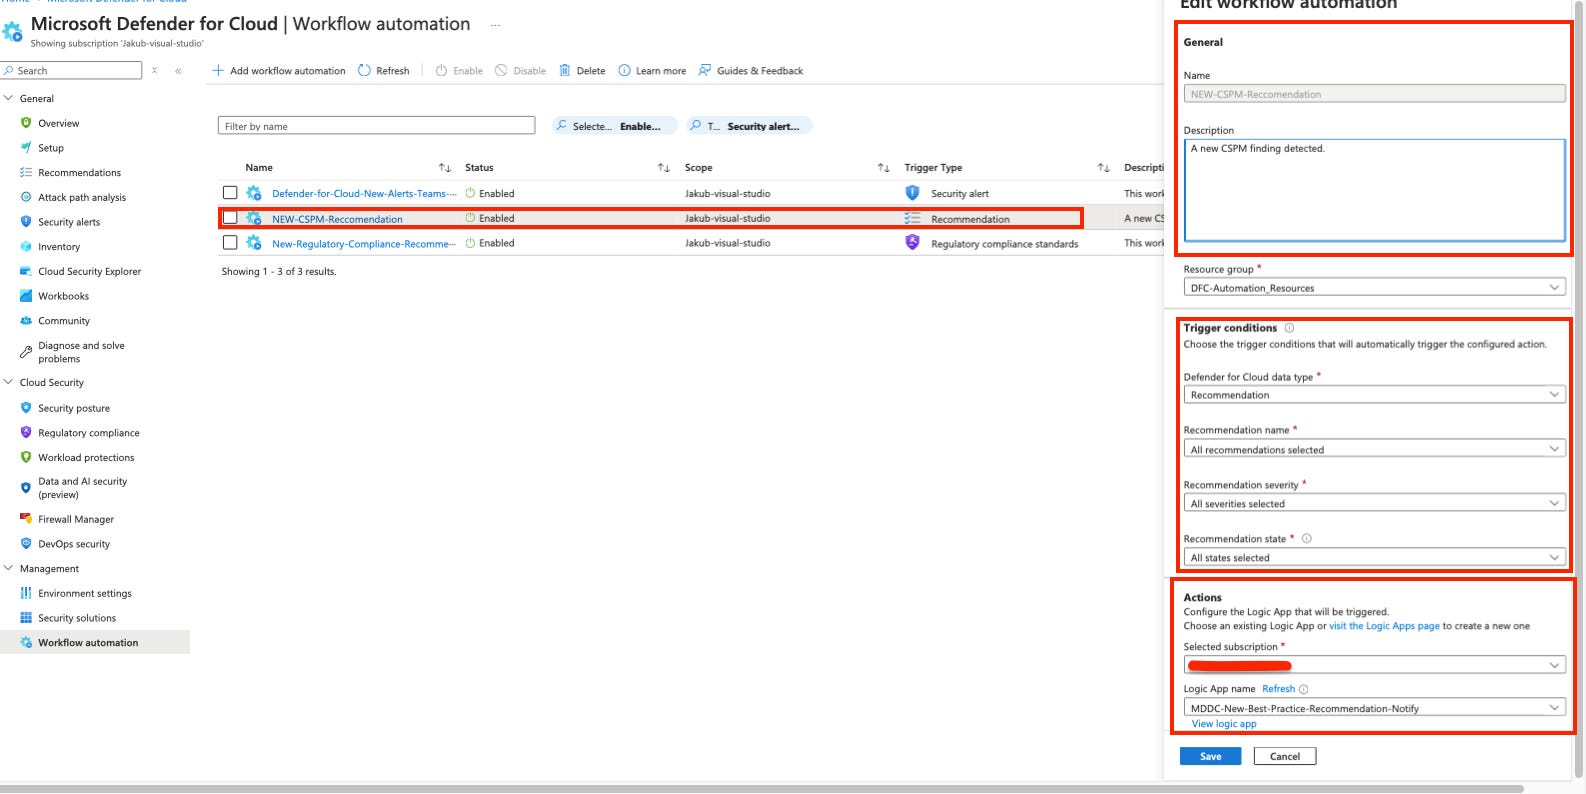The height and width of the screenshot is (794, 1586).
Task: Open the Defender for Cloud data type dropdown
Action: coord(1375,395)
